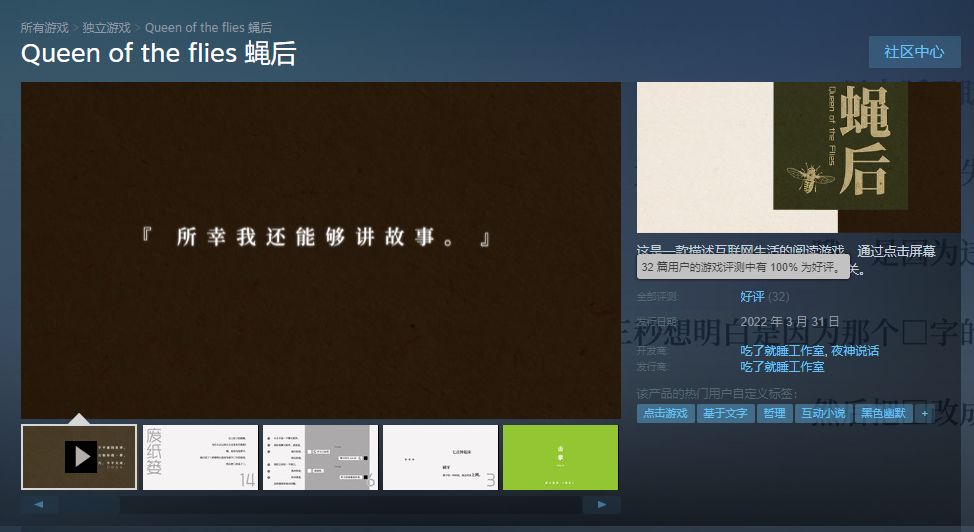
Task: Click the main video player area
Action: [x=321, y=250]
